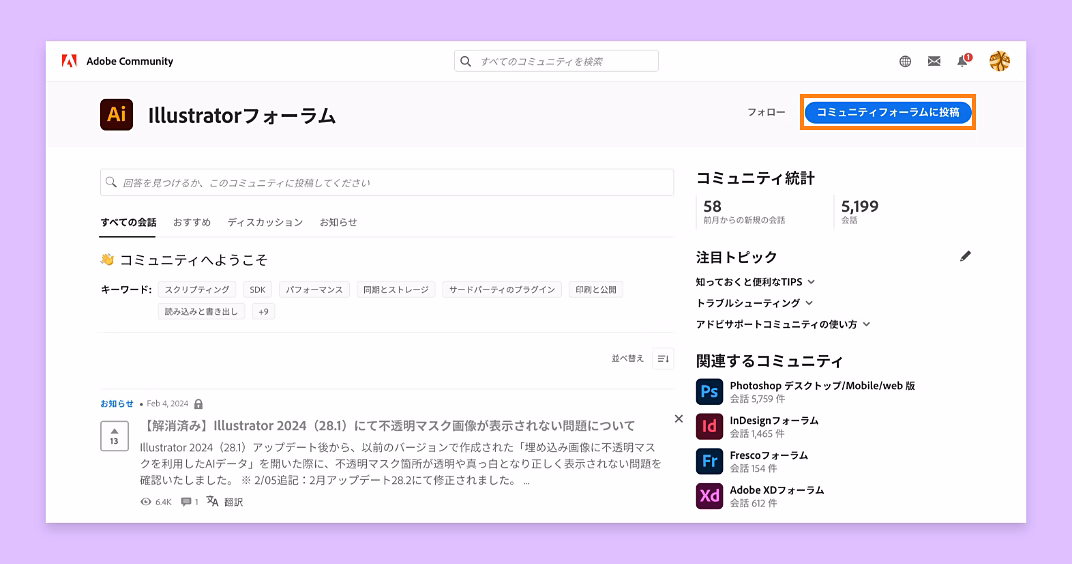Open the messages envelope icon
This screenshot has width=1072, height=564.
point(934,62)
